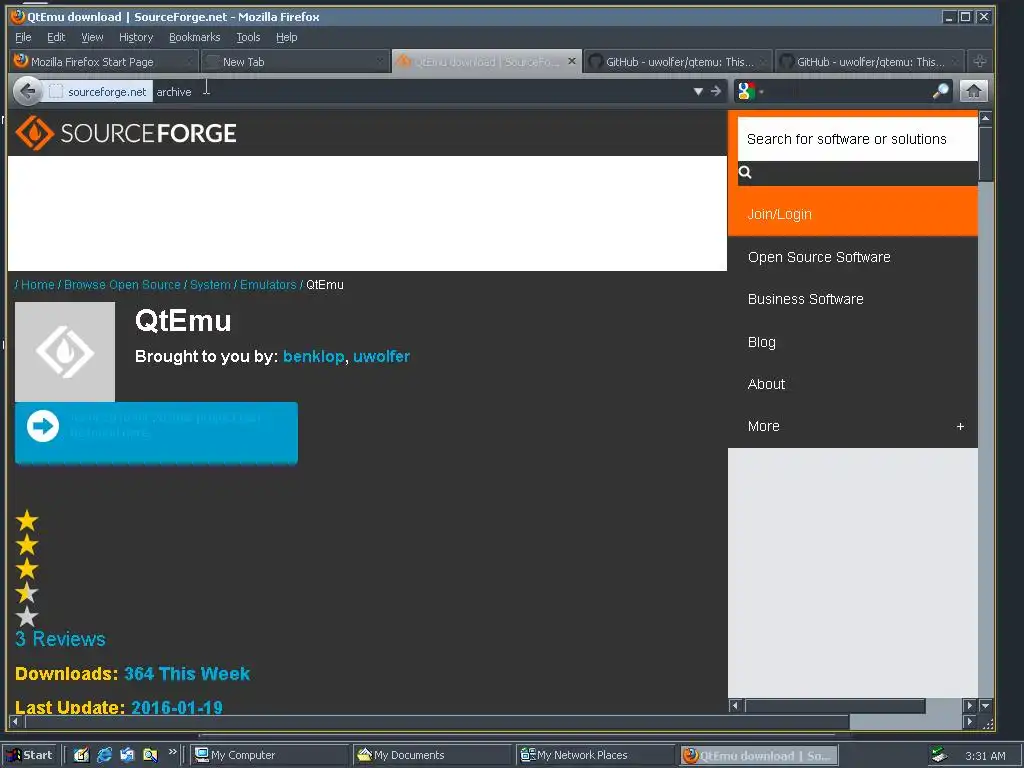
Task: Expand the More menu plus sign
Action: [960, 426]
